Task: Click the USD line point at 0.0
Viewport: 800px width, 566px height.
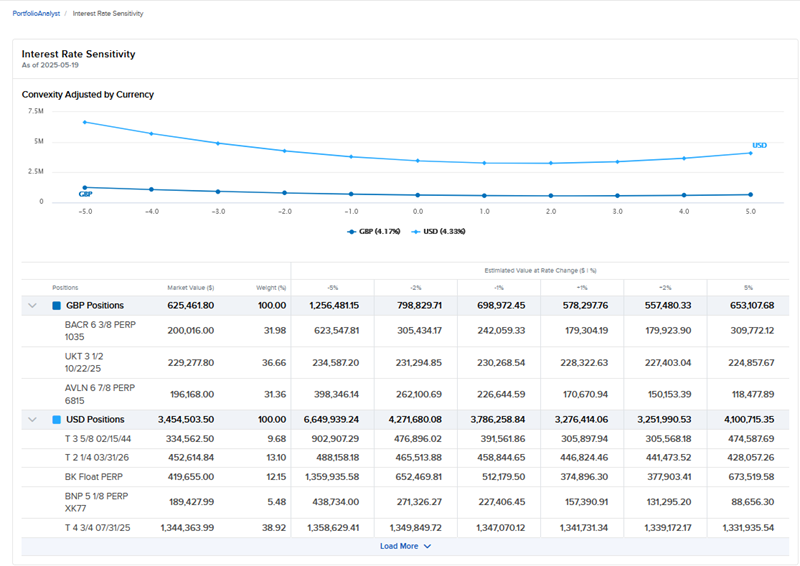Action: (x=418, y=161)
